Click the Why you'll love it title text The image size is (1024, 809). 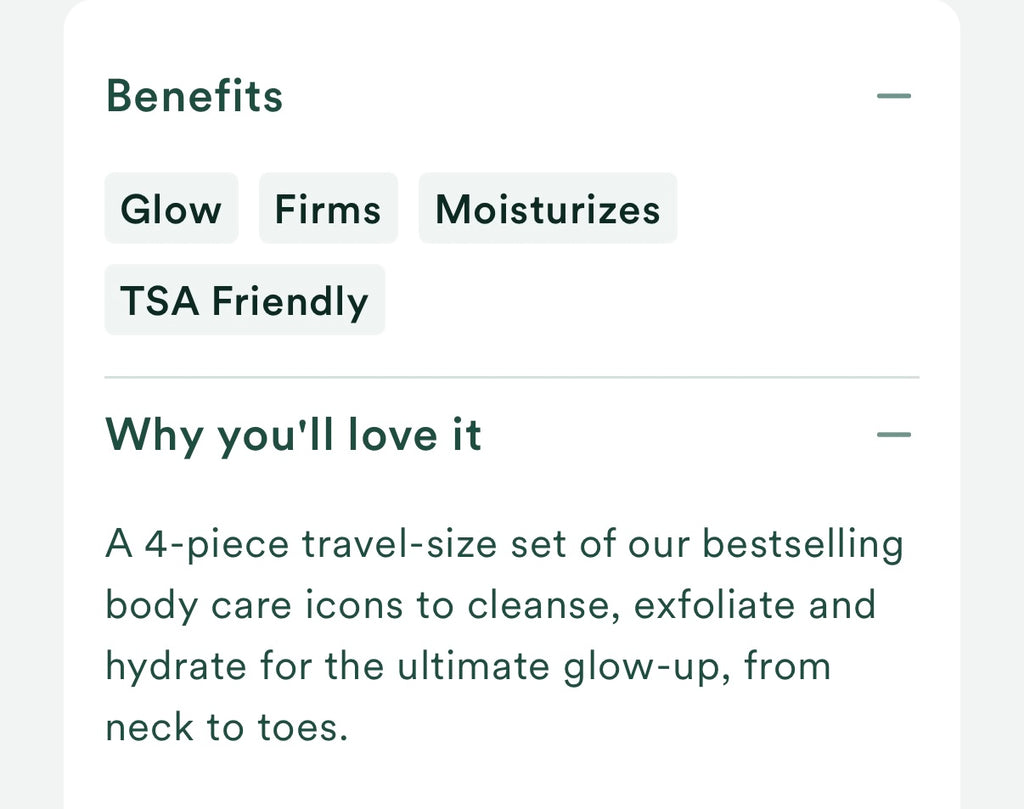294,434
